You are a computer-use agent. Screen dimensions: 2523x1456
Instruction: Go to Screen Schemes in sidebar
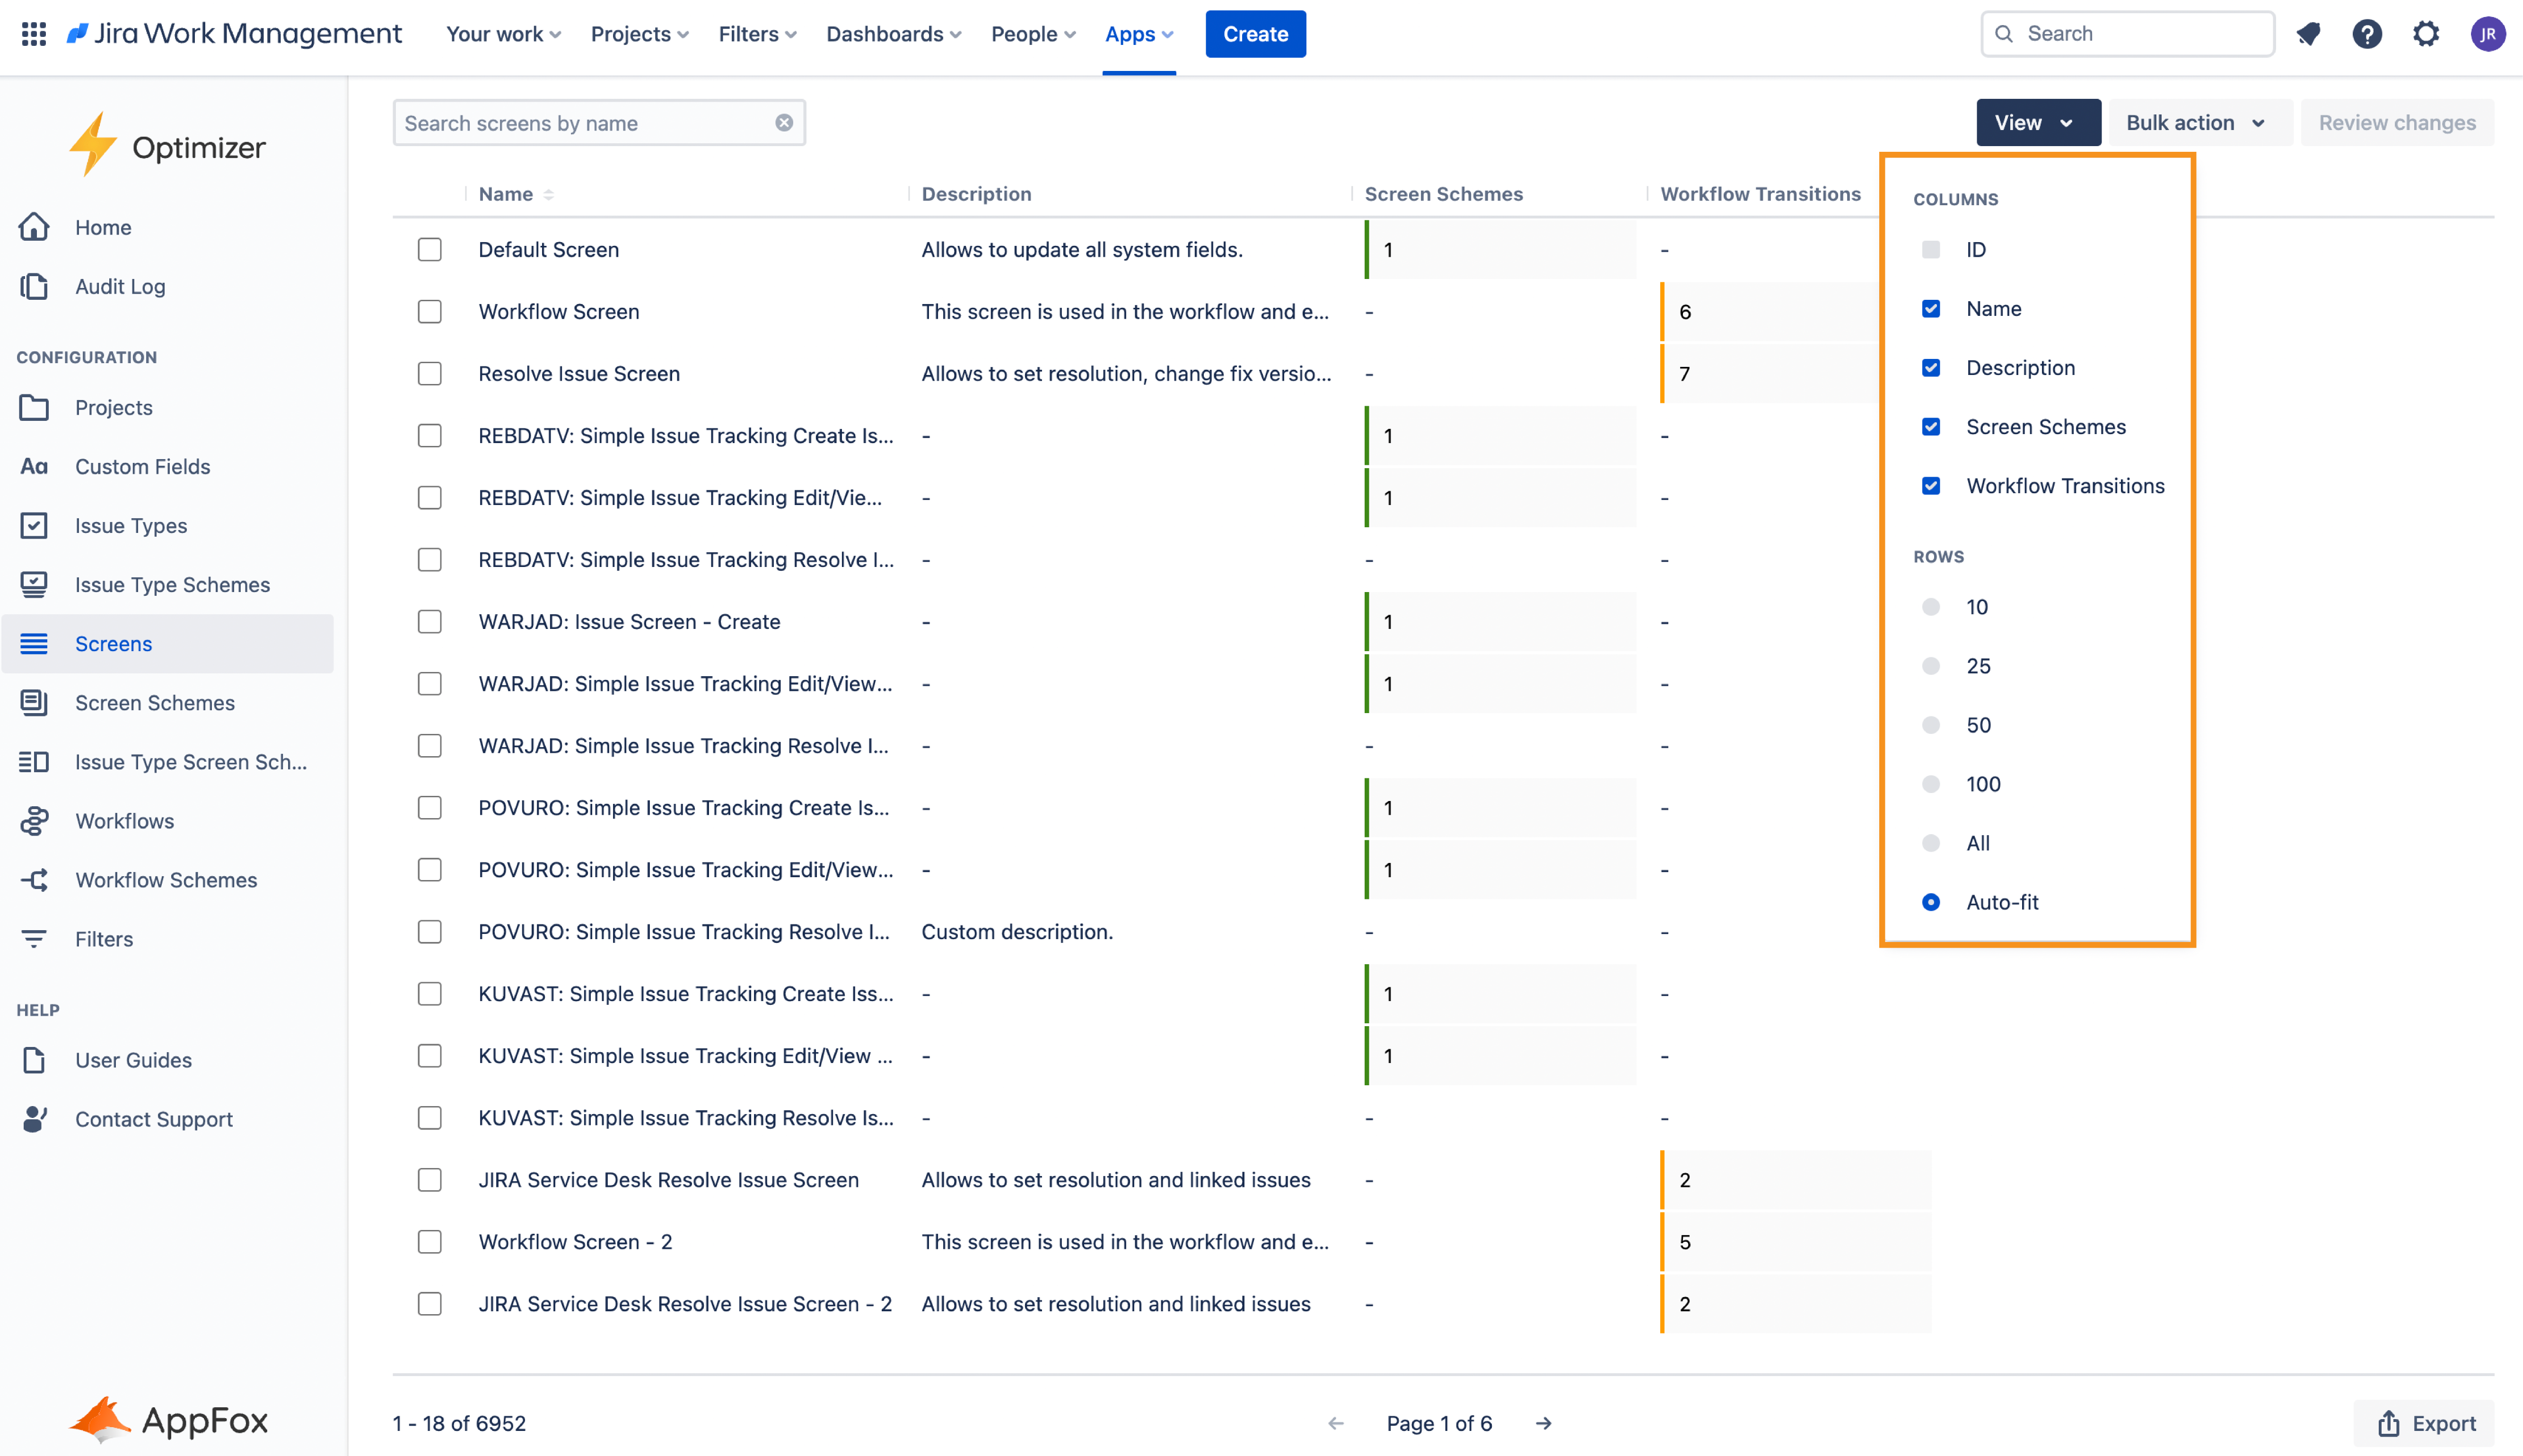[155, 703]
